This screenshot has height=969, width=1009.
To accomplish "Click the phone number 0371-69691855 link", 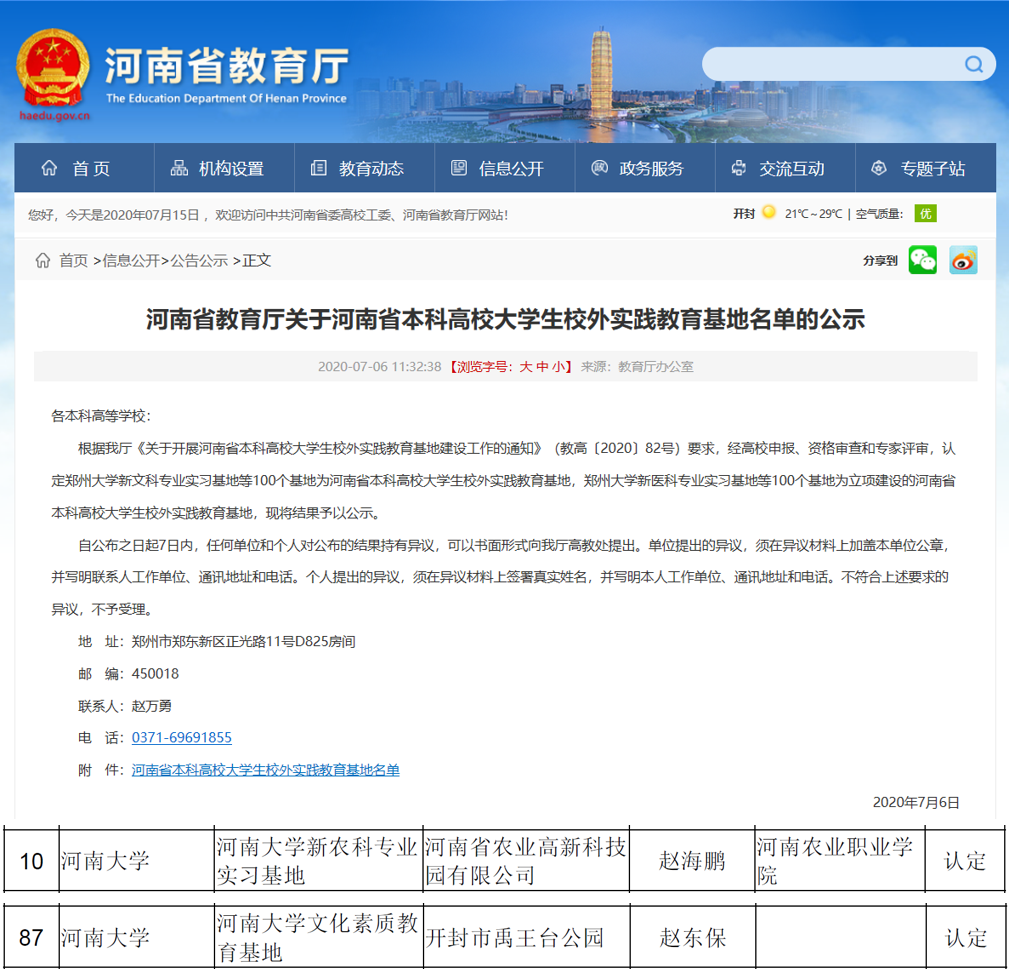I will 181,738.
